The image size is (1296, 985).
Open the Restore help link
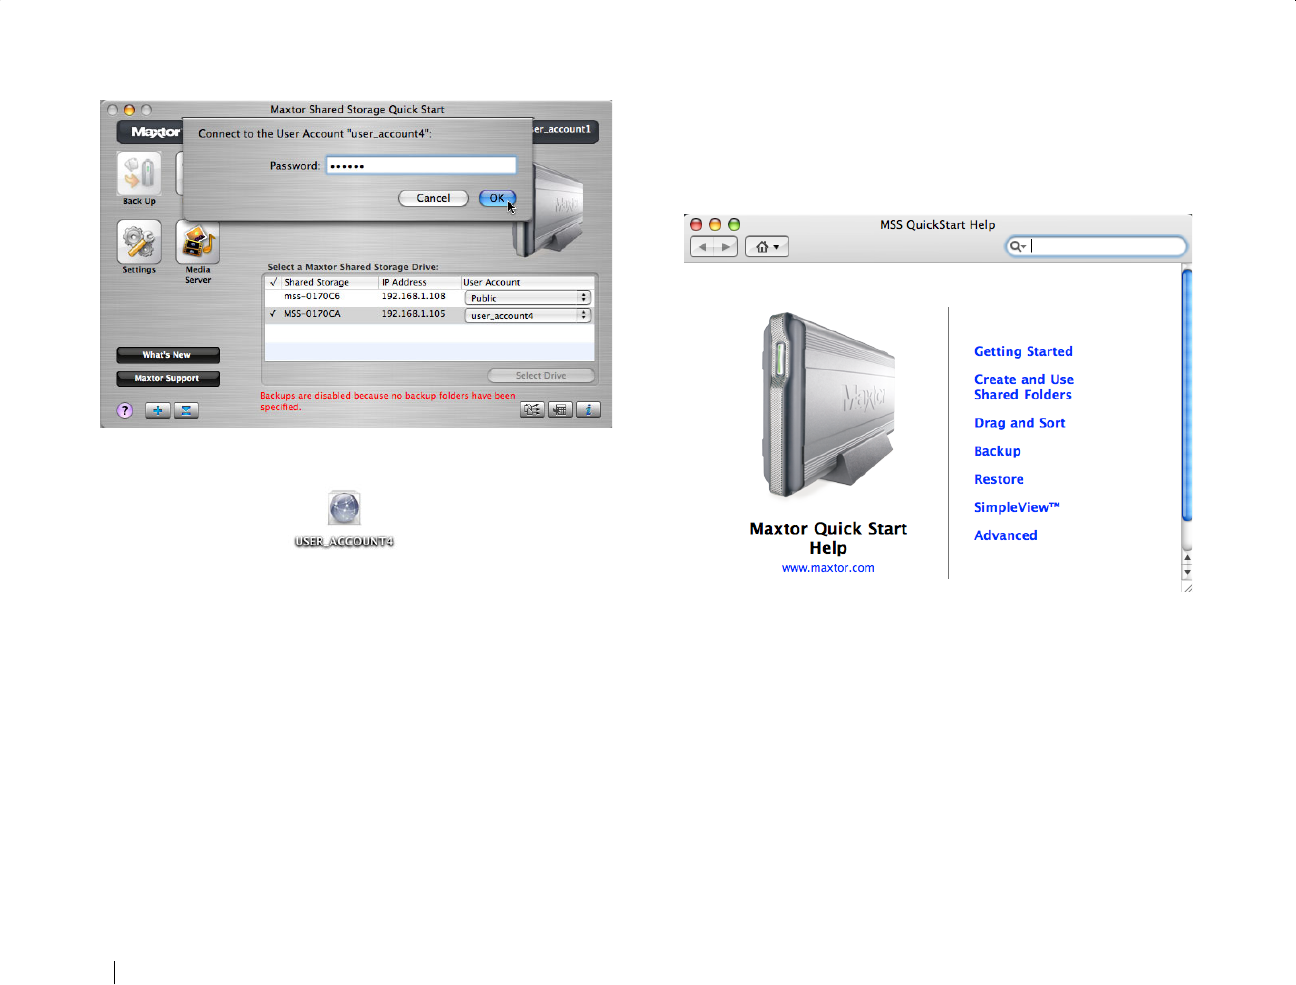click(999, 479)
